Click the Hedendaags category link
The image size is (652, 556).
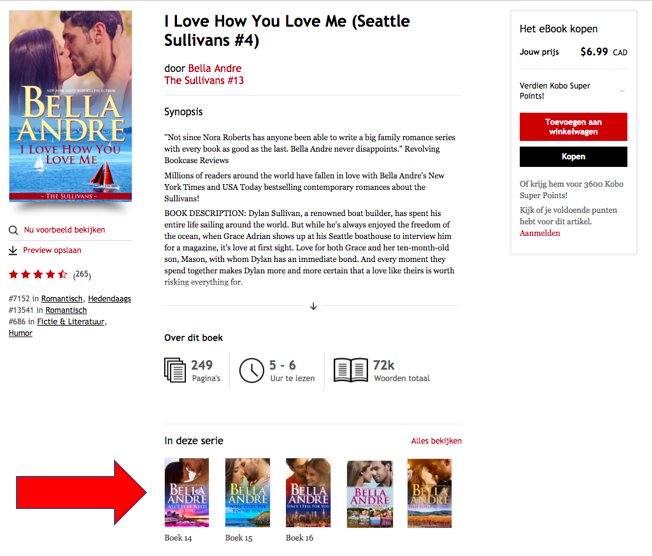click(x=109, y=299)
